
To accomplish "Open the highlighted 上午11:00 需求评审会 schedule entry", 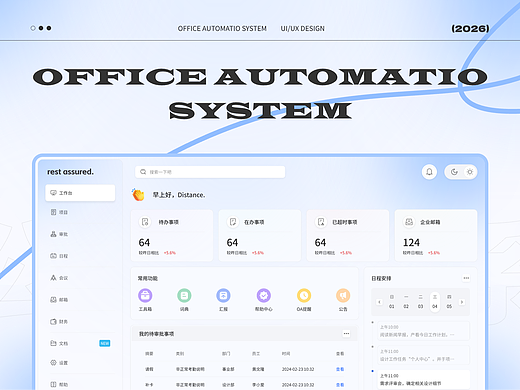I will (x=423, y=379).
